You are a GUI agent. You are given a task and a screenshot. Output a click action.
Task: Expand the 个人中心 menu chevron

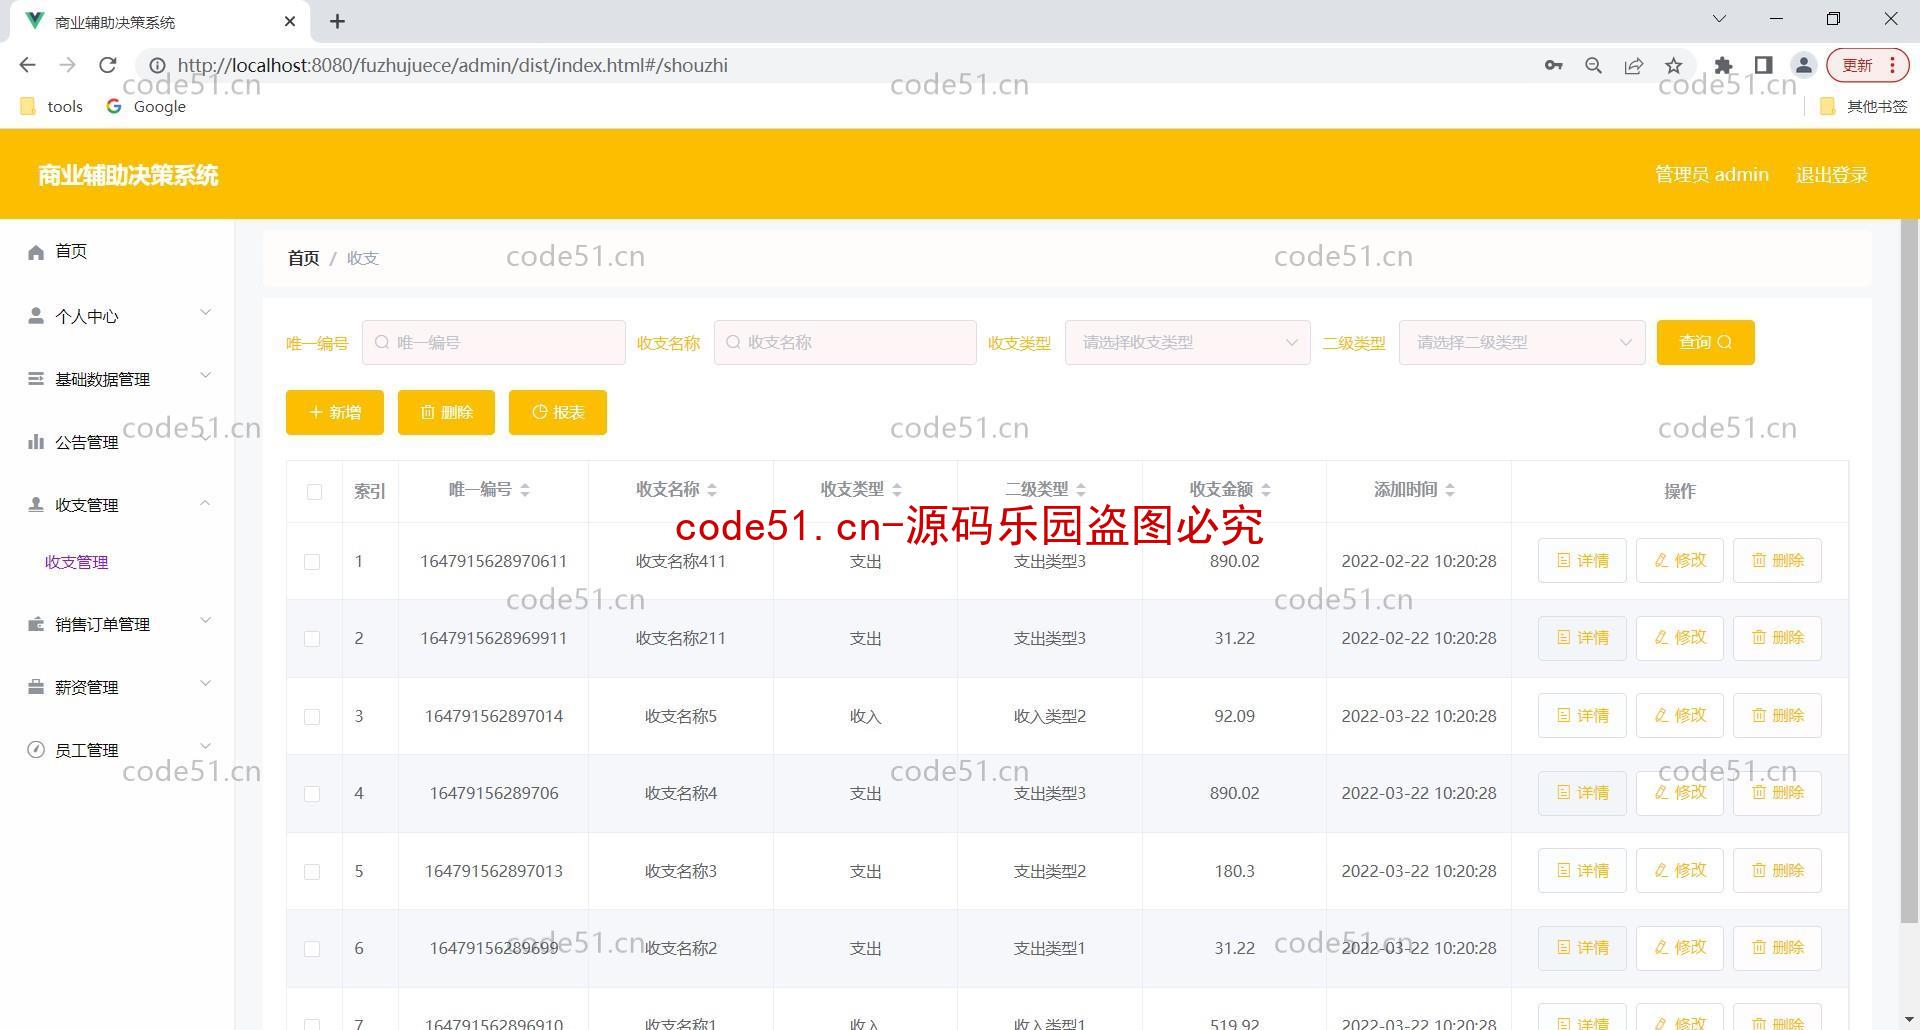coord(205,313)
